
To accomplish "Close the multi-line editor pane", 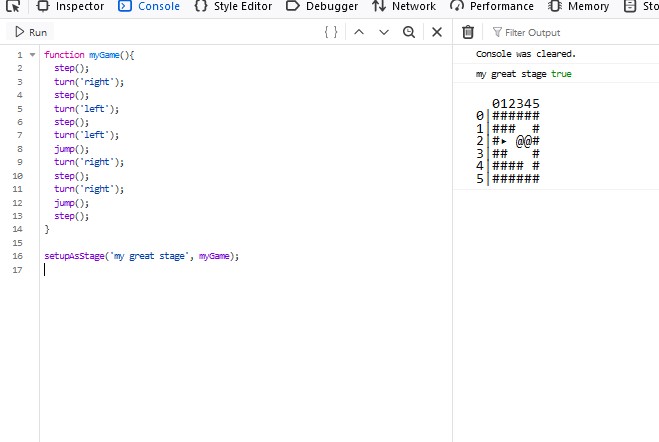I will (436, 32).
